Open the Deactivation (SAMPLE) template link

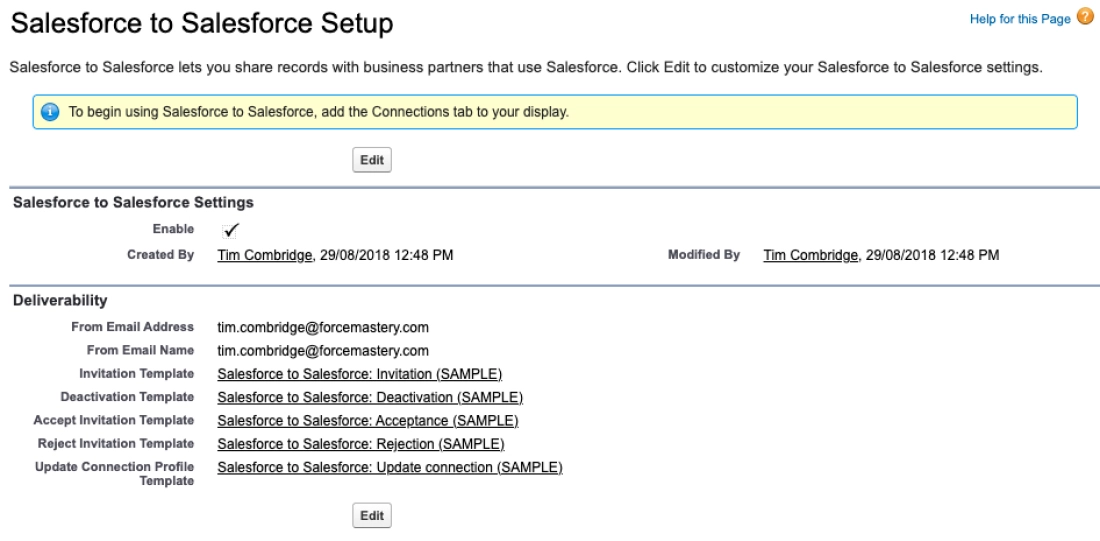tap(370, 397)
